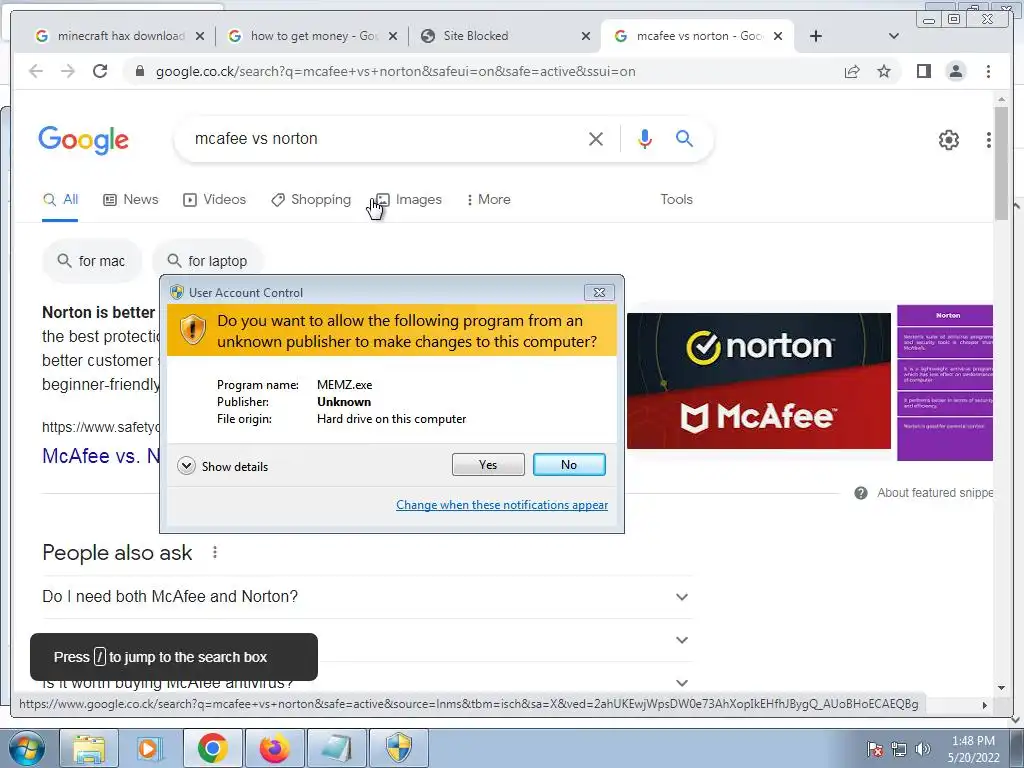
Task: Expand 'Is it worth buying McAfee antivirus?' question
Action: [682, 683]
